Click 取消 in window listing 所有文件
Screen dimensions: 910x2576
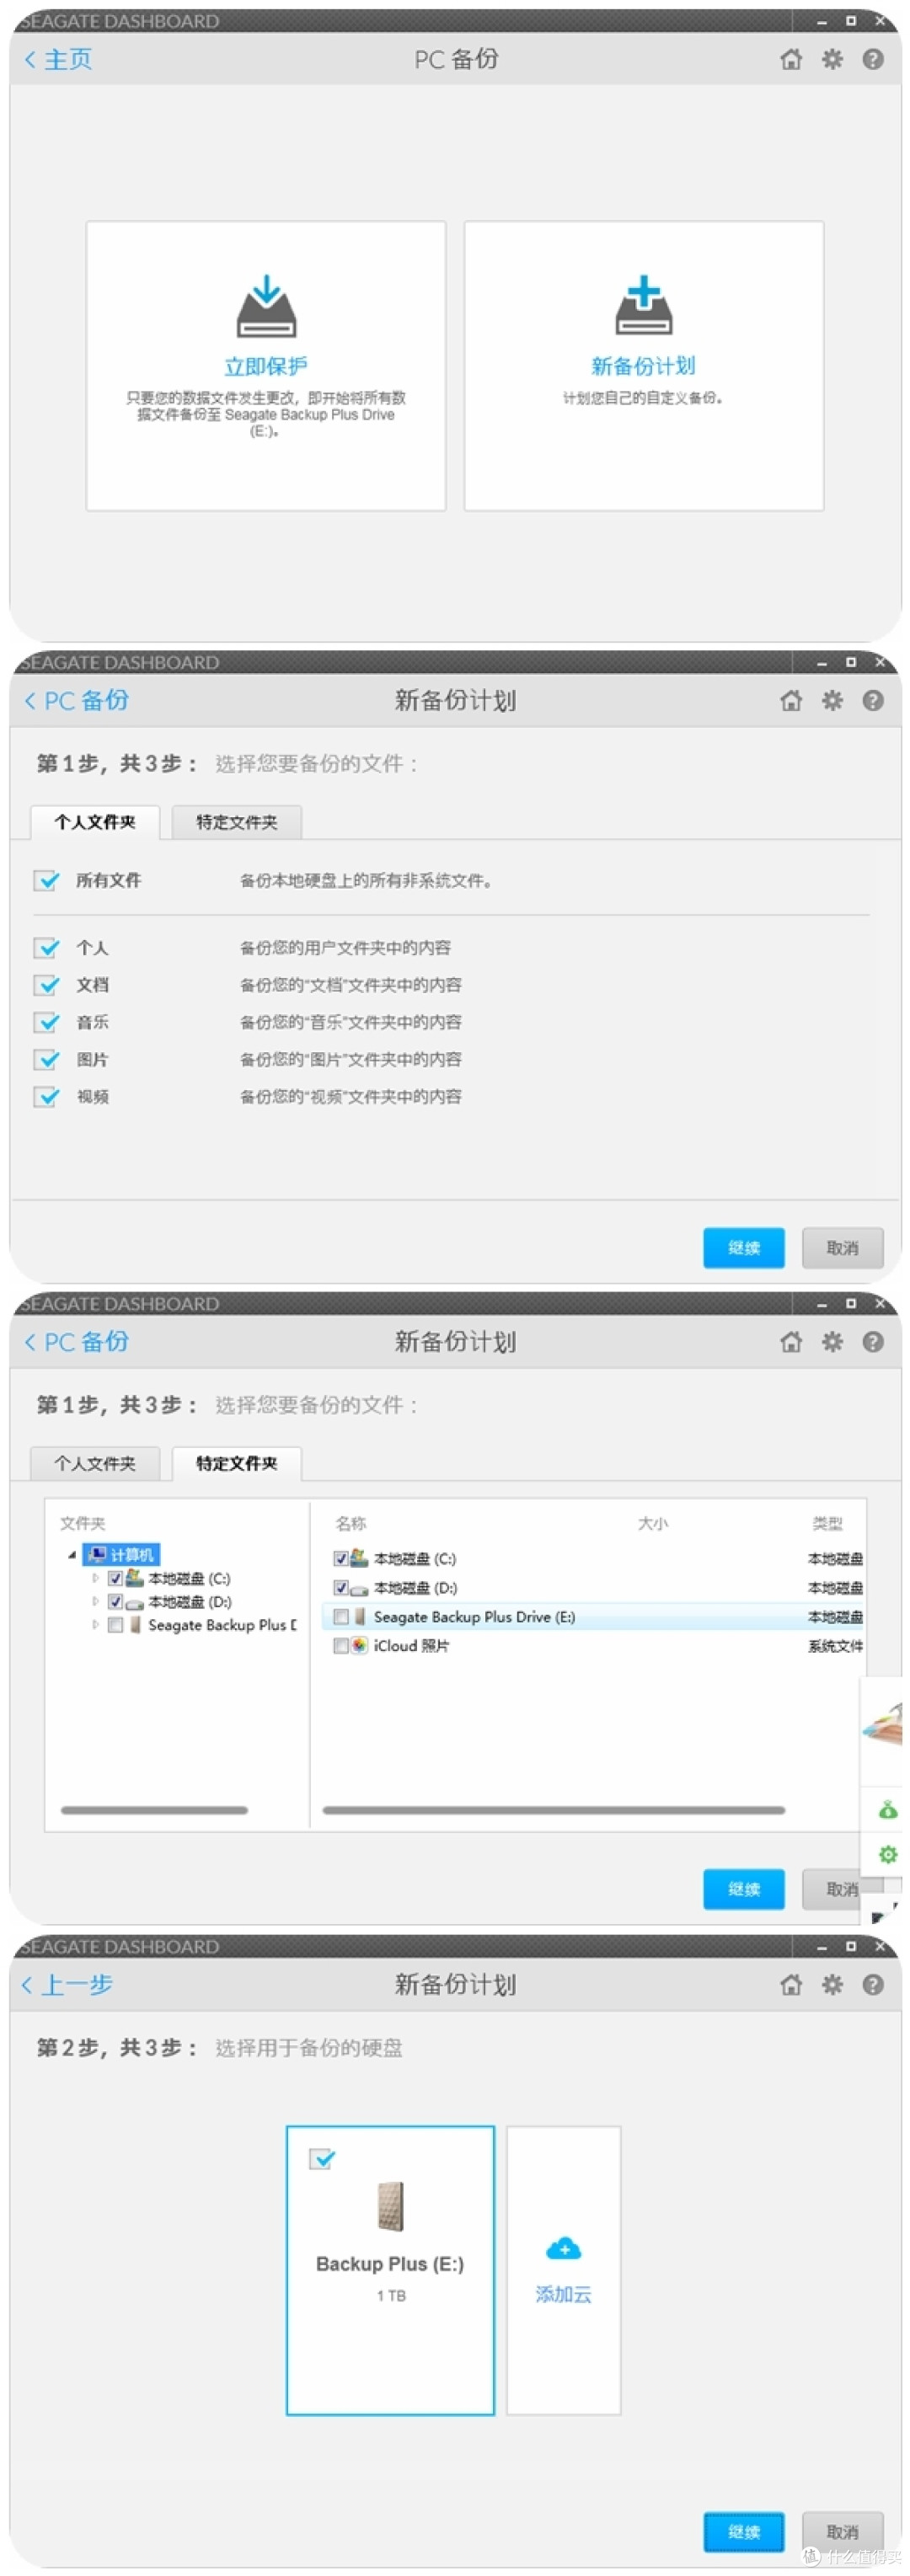pos(842,1248)
